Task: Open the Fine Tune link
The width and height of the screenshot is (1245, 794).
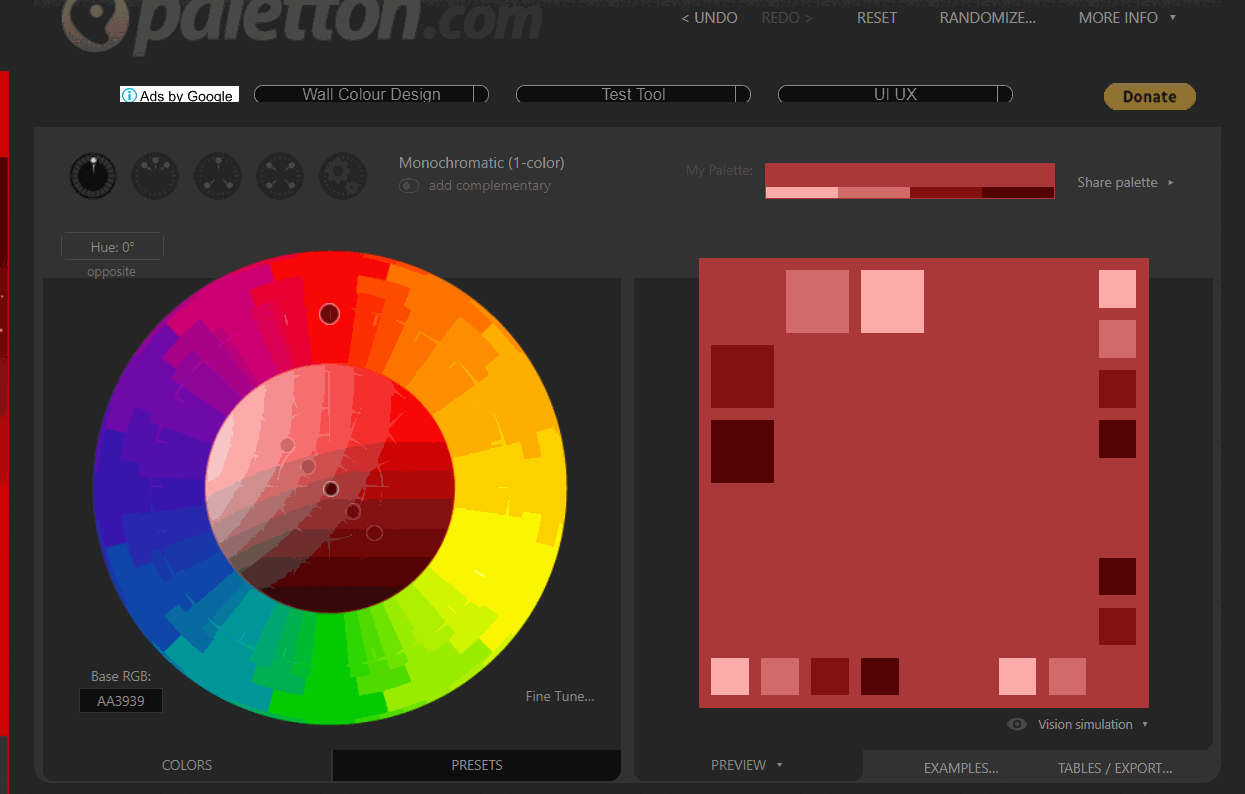Action: coord(559,697)
